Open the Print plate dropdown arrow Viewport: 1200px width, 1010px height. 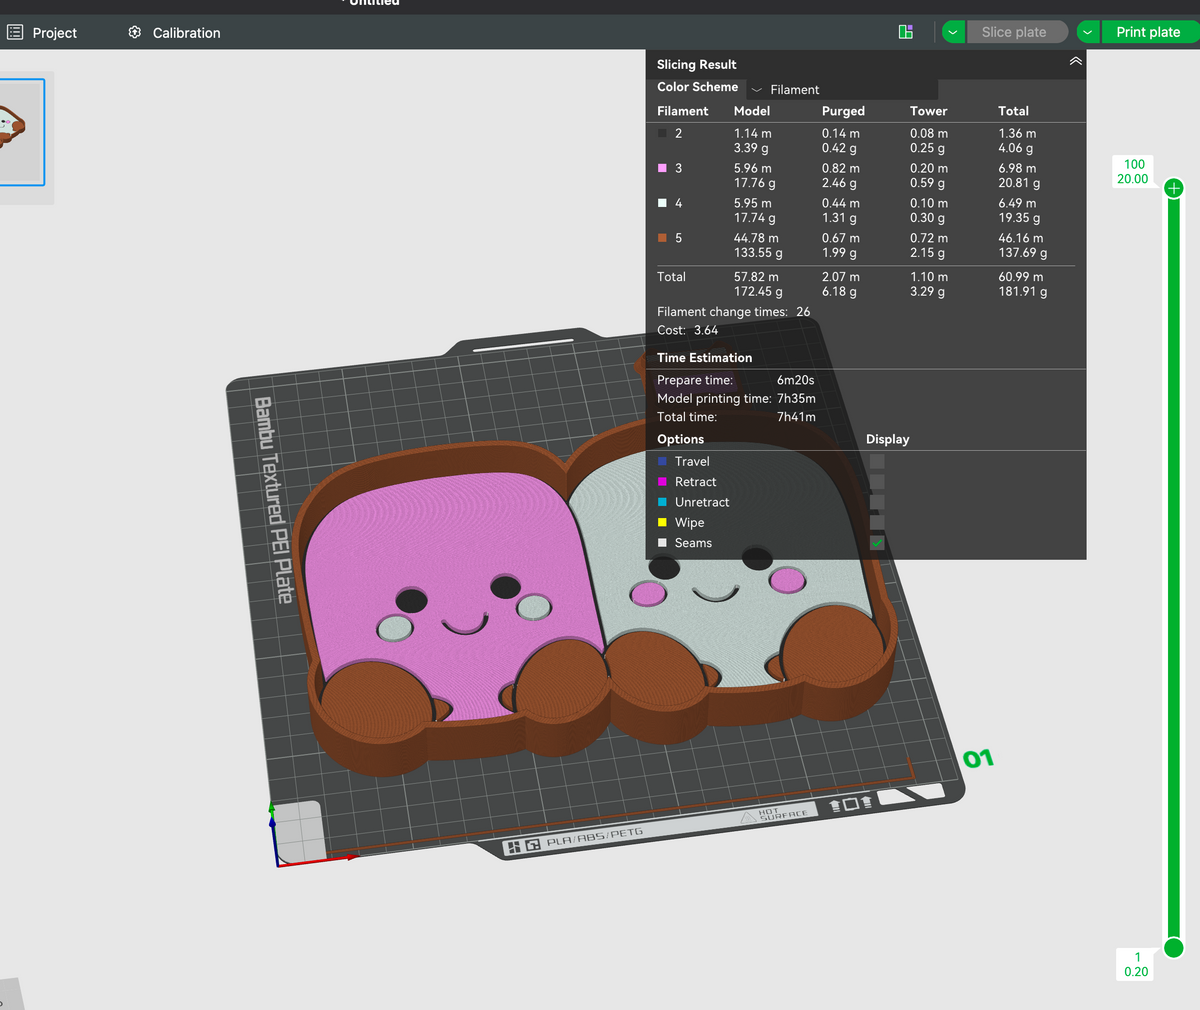[x=1088, y=32]
